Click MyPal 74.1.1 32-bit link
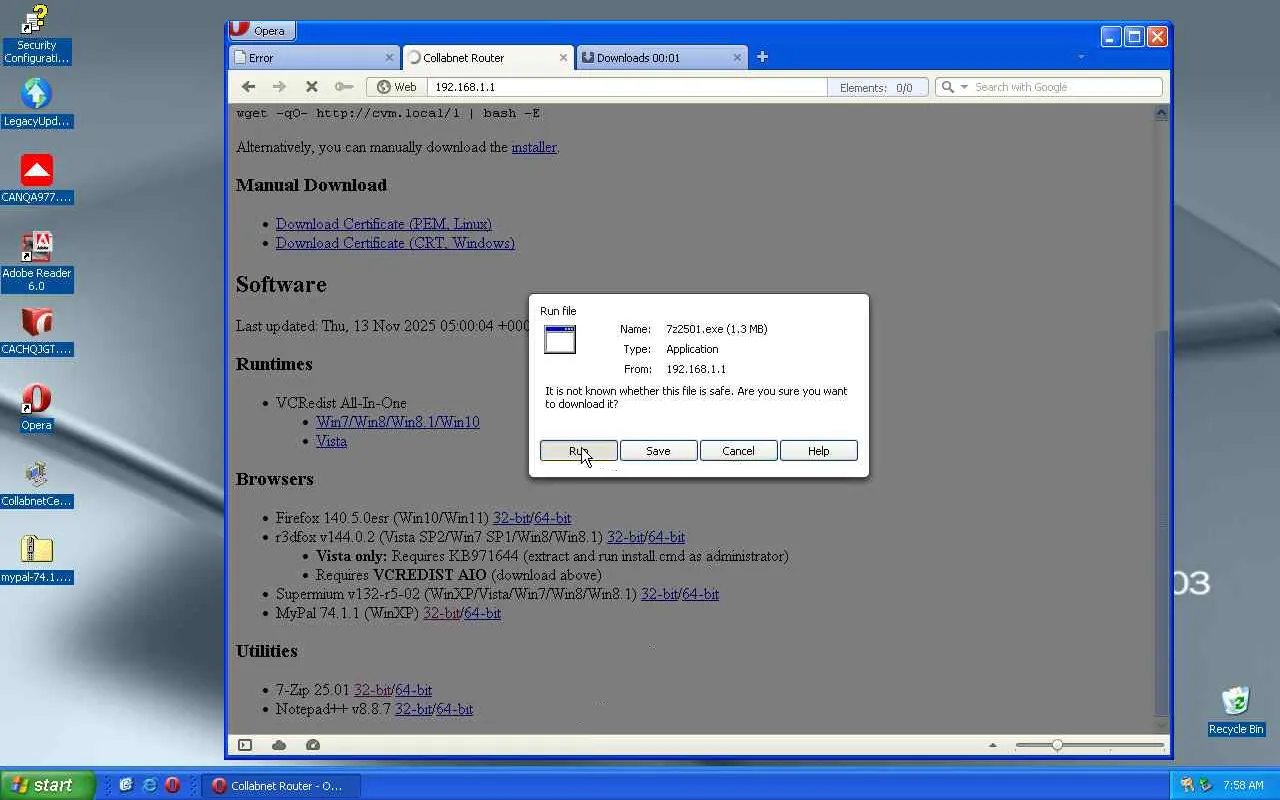Viewport: 1280px width, 800px height. [x=441, y=613]
